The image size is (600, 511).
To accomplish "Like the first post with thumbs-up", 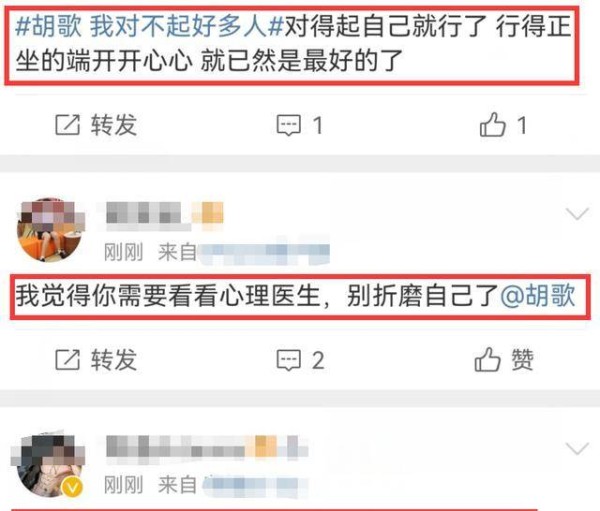I will coord(503,124).
